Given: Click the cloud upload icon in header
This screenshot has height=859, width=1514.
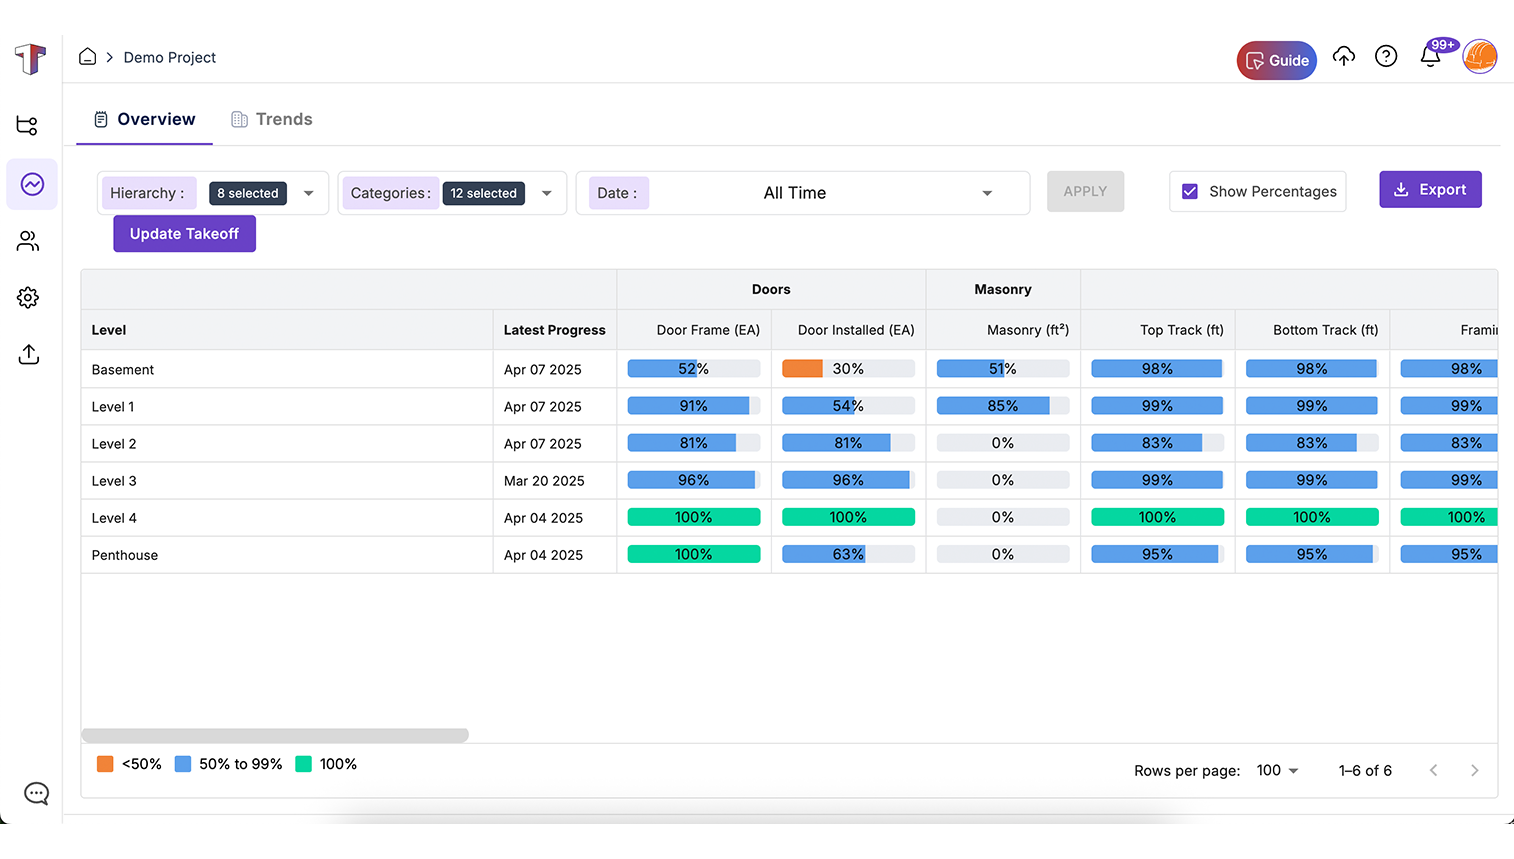Looking at the screenshot, I should pyautogui.click(x=1343, y=57).
